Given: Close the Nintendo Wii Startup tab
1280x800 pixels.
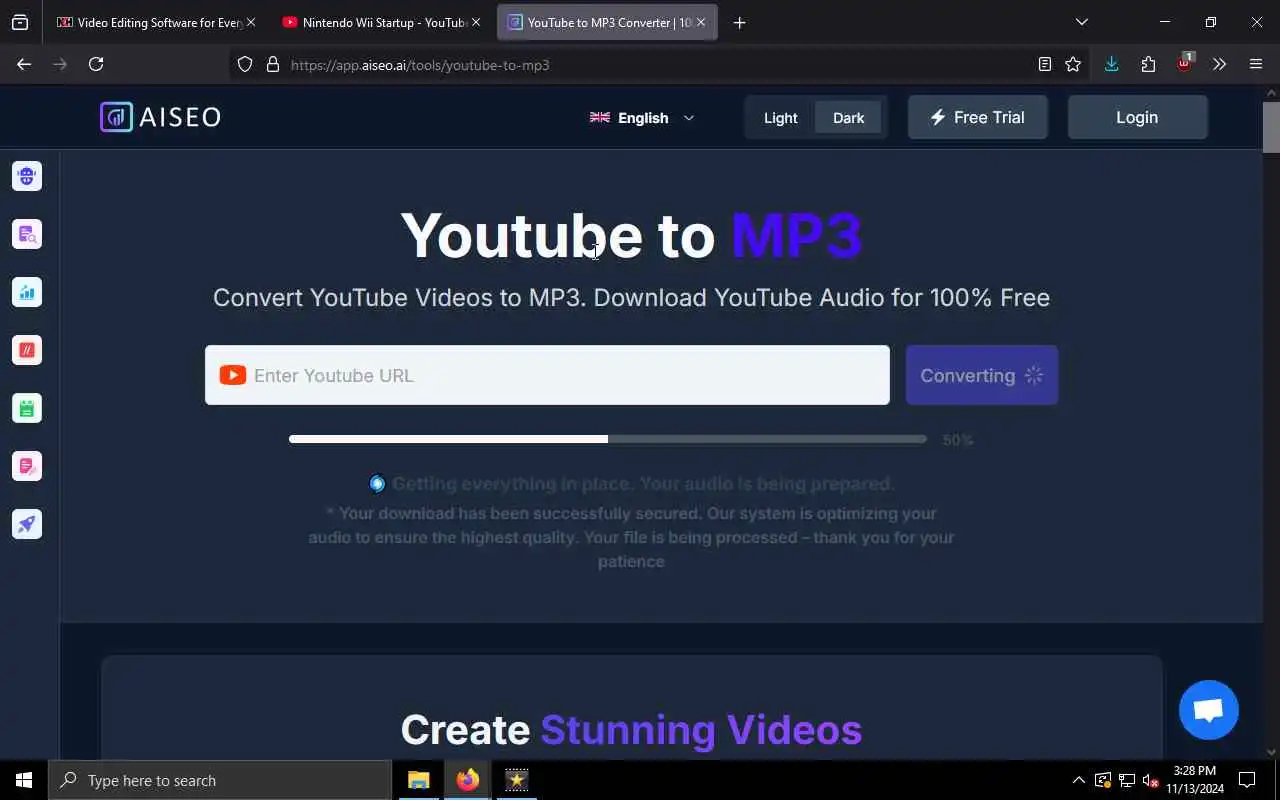Looking at the screenshot, I should [476, 22].
